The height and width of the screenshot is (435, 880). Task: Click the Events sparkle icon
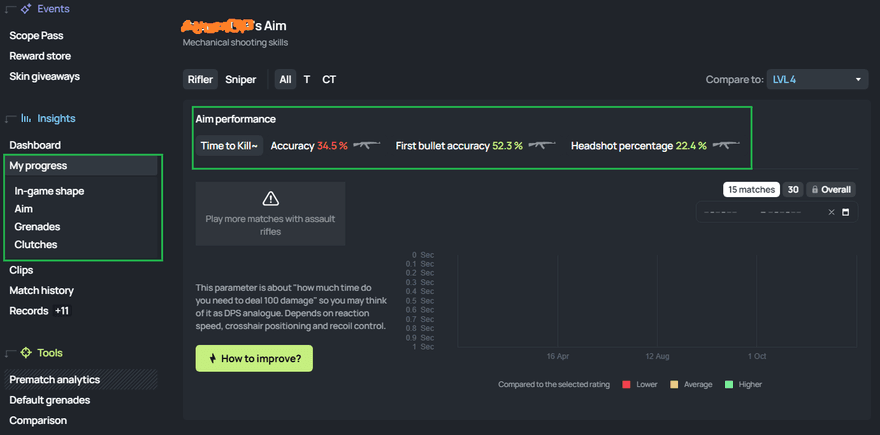26,8
